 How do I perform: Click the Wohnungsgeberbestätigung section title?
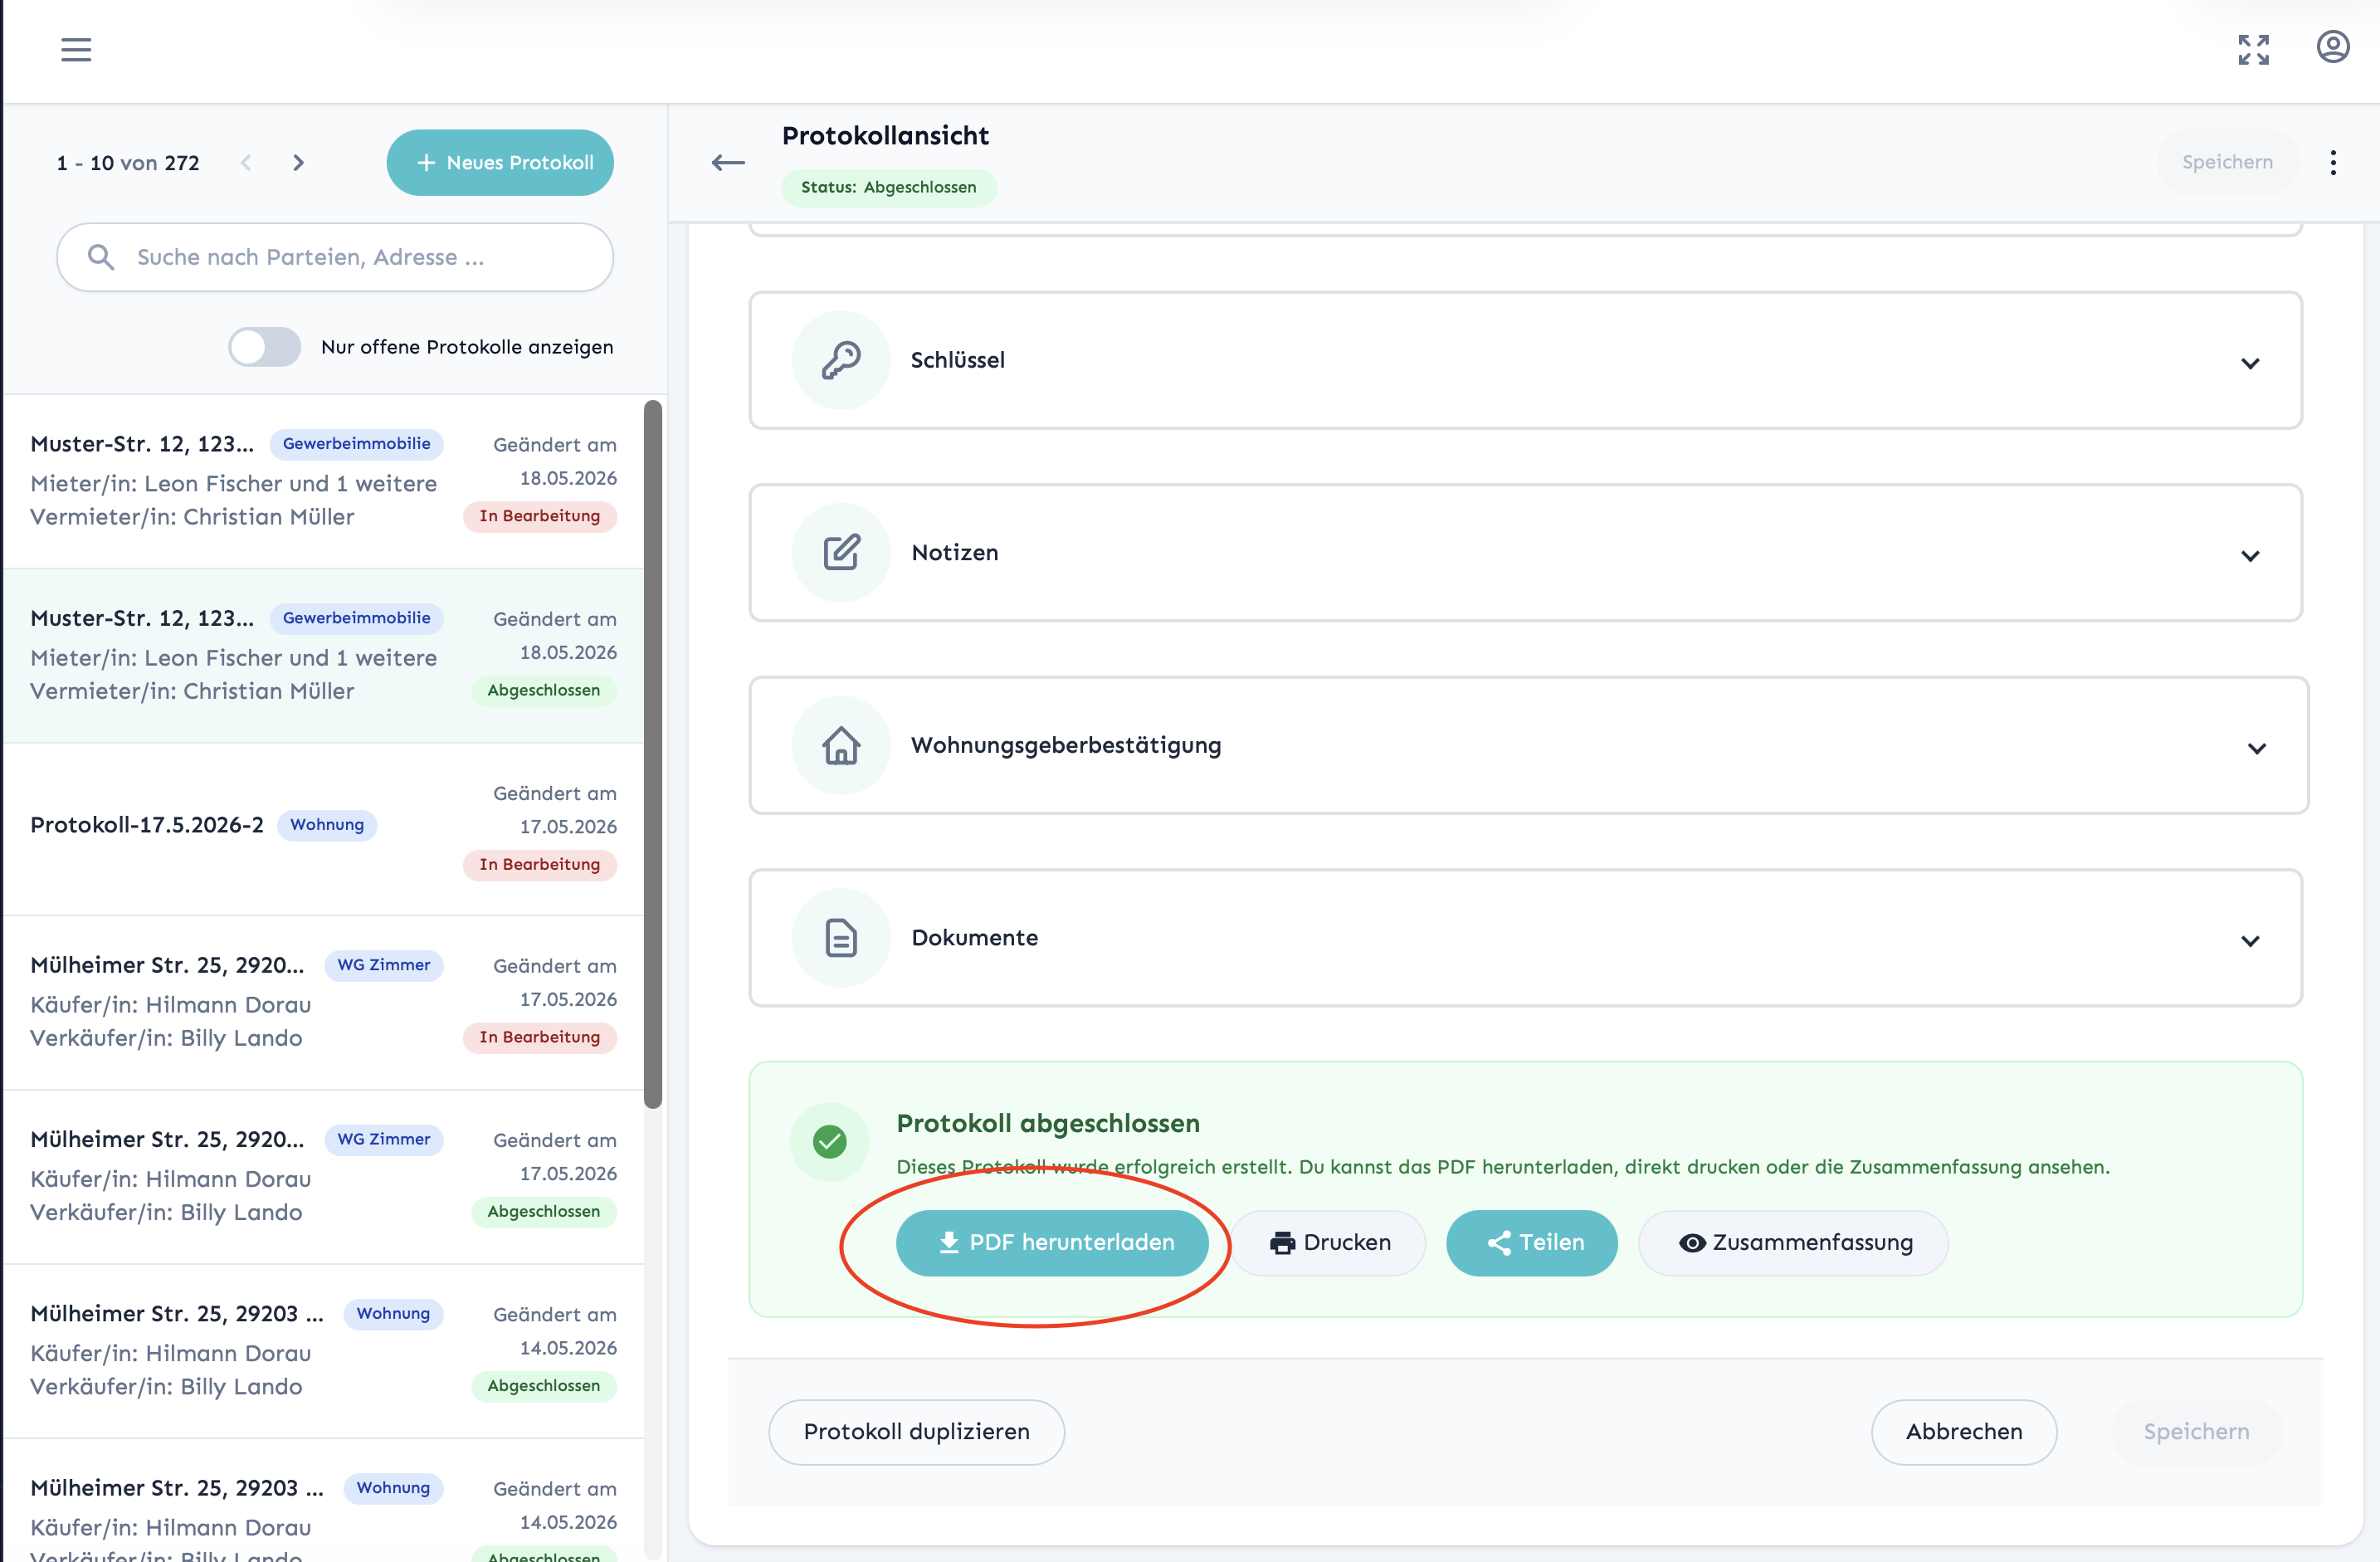coord(1066,745)
